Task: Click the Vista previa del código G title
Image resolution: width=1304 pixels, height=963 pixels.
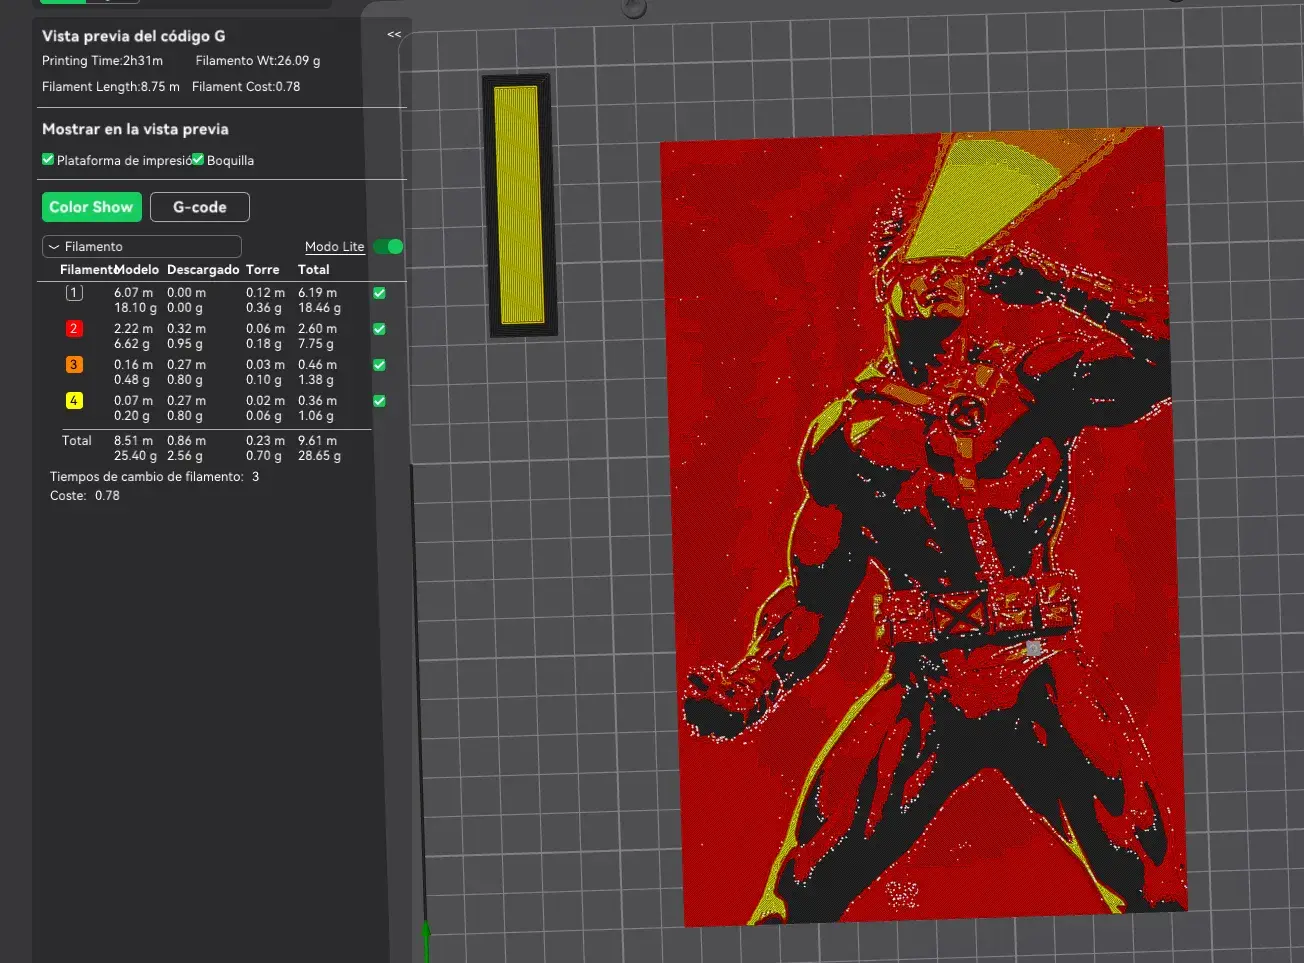Action: point(134,36)
